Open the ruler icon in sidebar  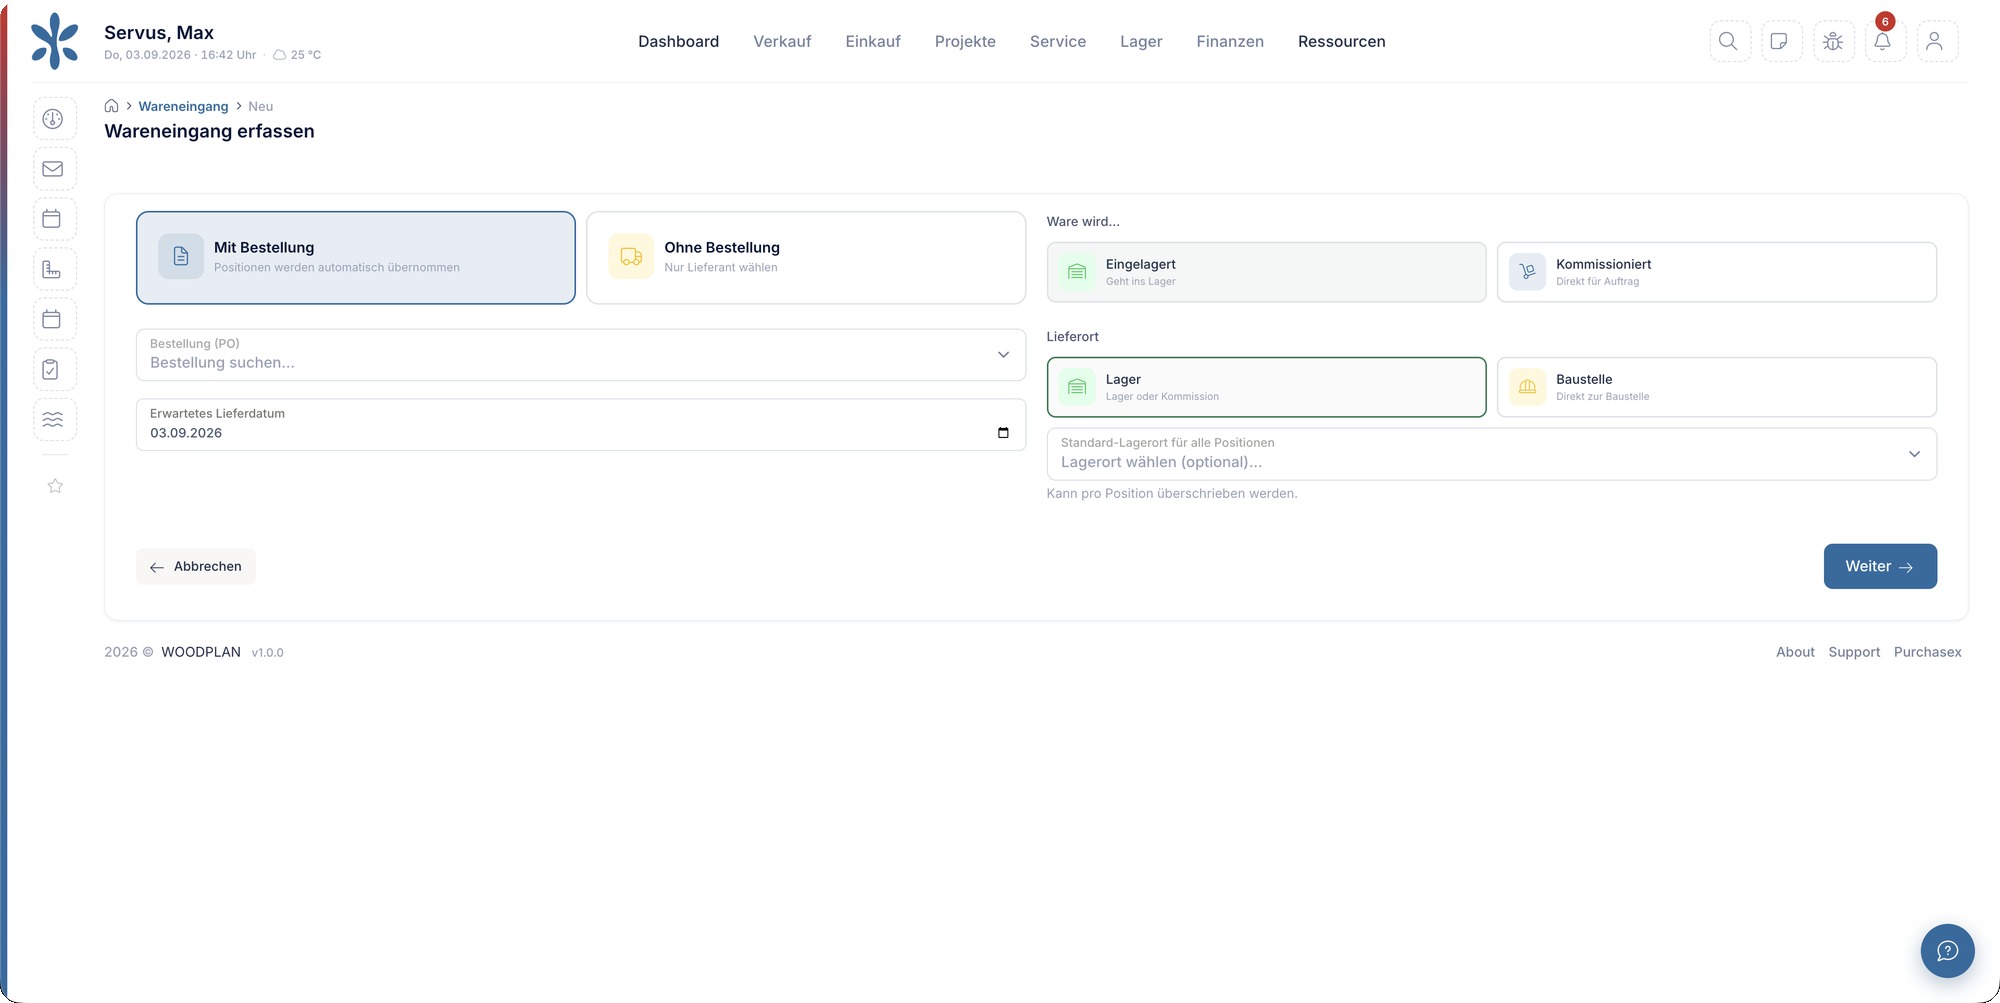(x=53, y=269)
